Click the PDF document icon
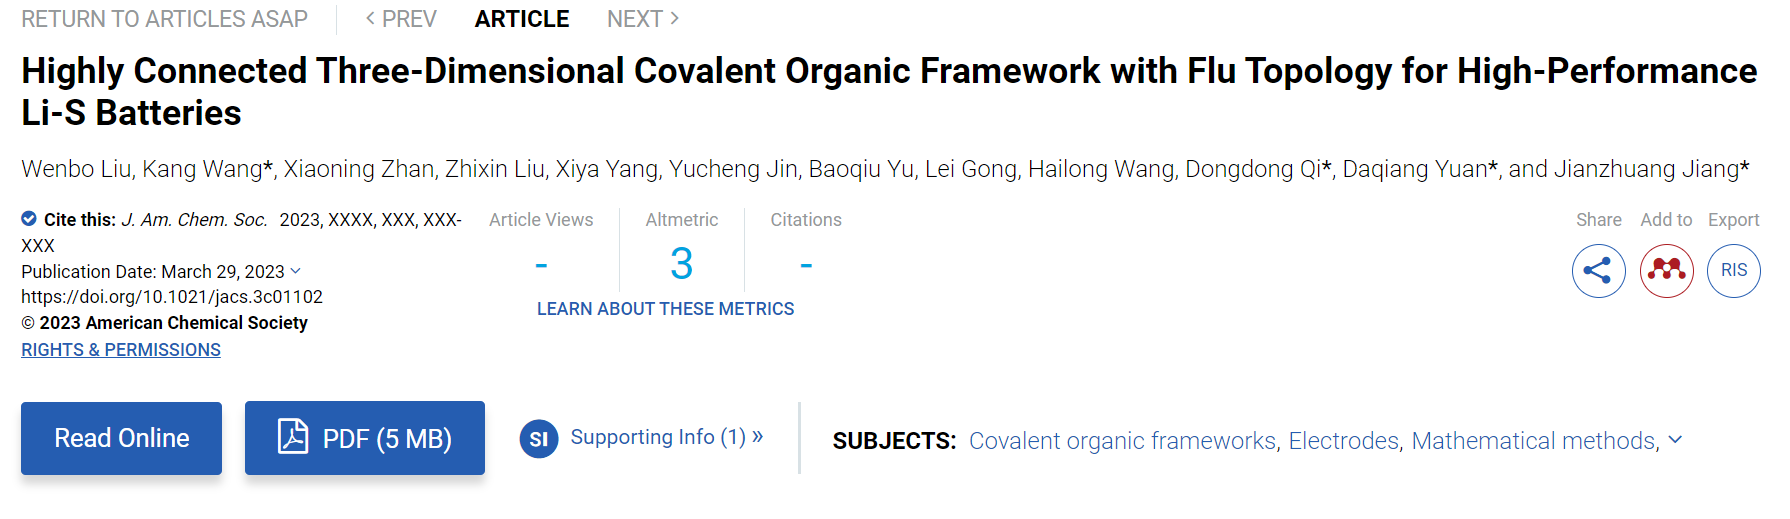This screenshot has width=1790, height=519. pos(292,437)
